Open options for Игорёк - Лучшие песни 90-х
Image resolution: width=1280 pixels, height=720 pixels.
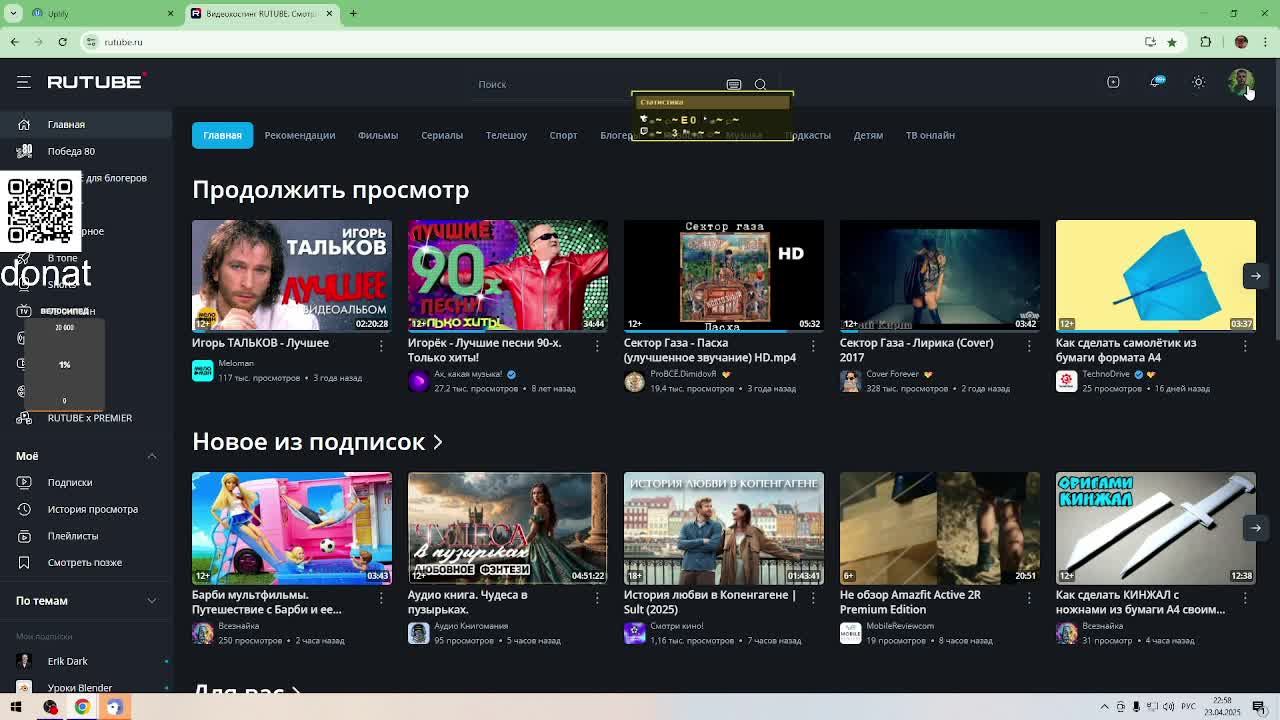pyautogui.click(x=597, y=346)
